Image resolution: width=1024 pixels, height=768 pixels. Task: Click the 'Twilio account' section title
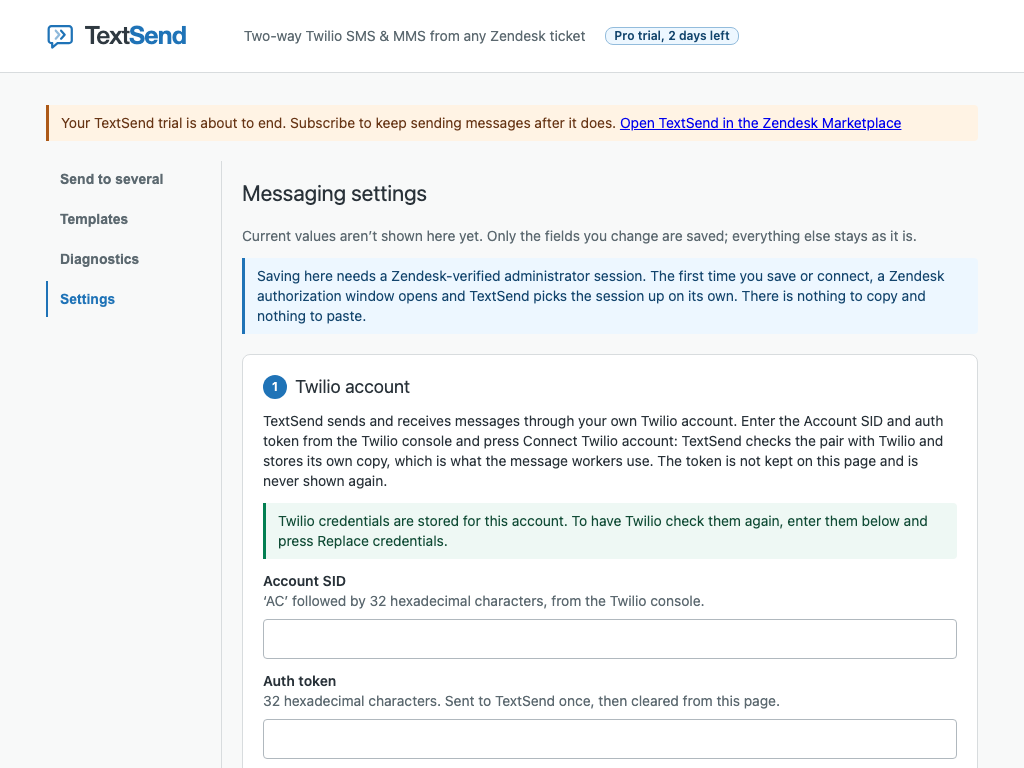[353, 387]
